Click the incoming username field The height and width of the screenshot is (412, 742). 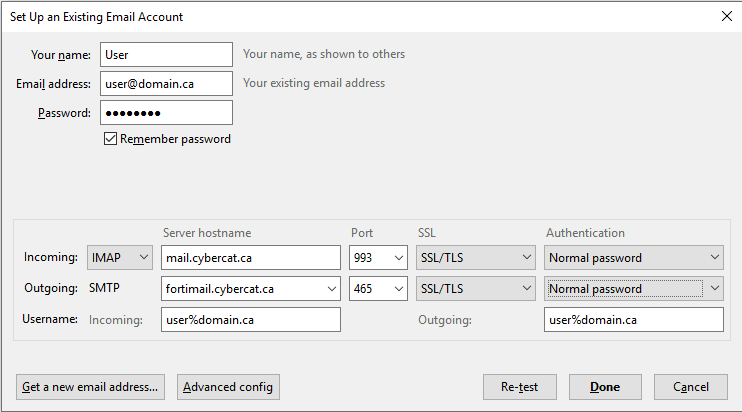250,320
